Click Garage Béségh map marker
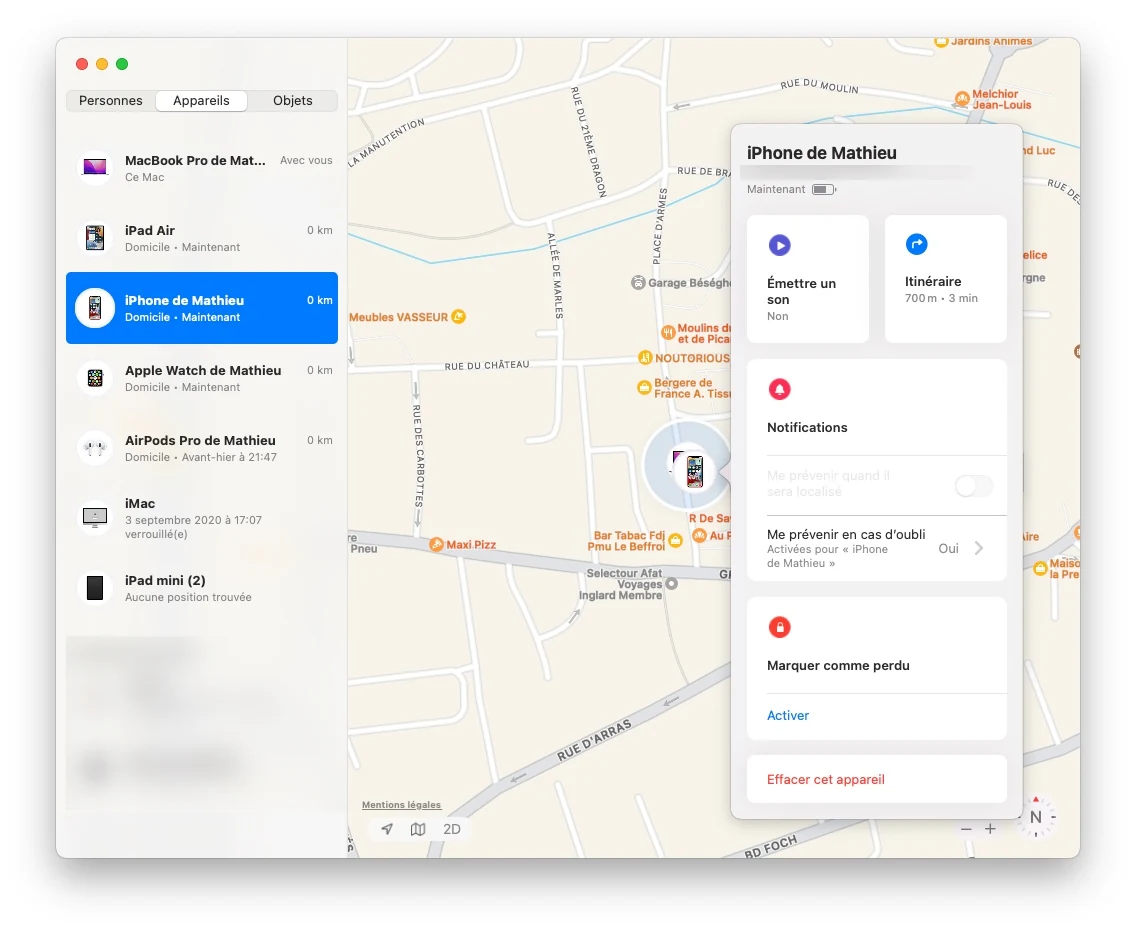Screen dimensions: 1136x932 tap(638, 283)
